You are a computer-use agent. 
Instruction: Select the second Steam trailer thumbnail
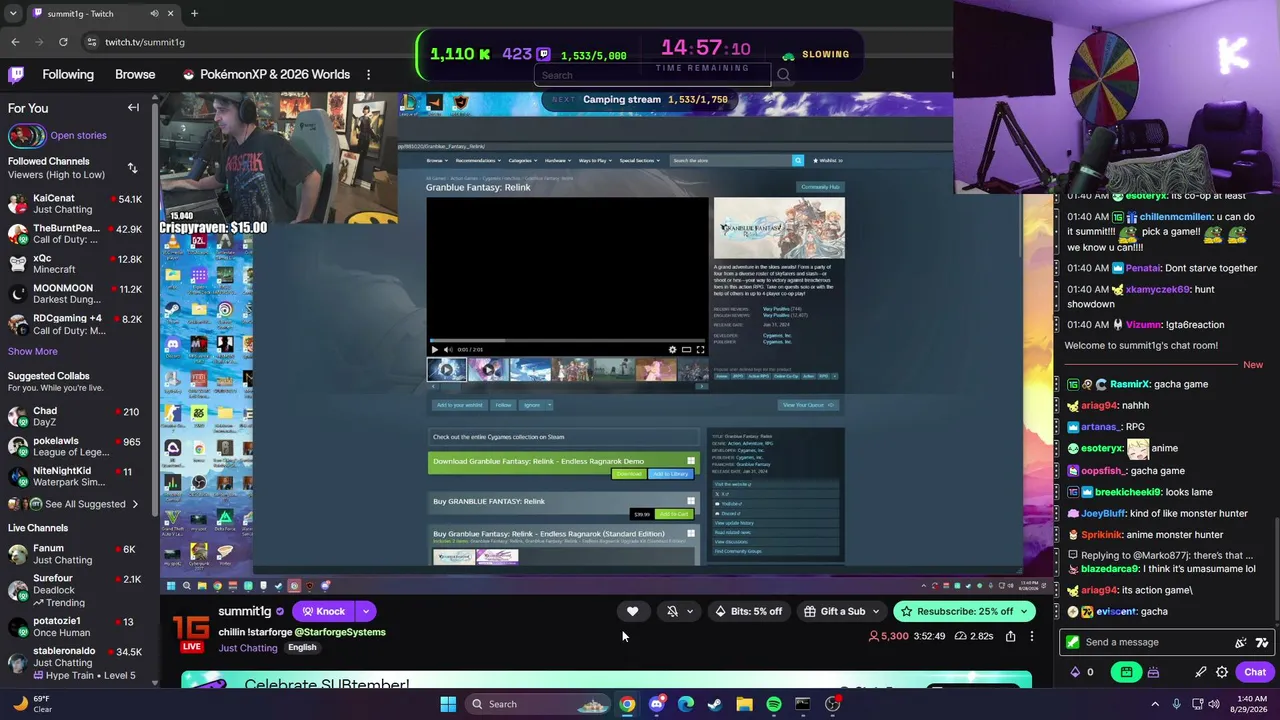488,370
